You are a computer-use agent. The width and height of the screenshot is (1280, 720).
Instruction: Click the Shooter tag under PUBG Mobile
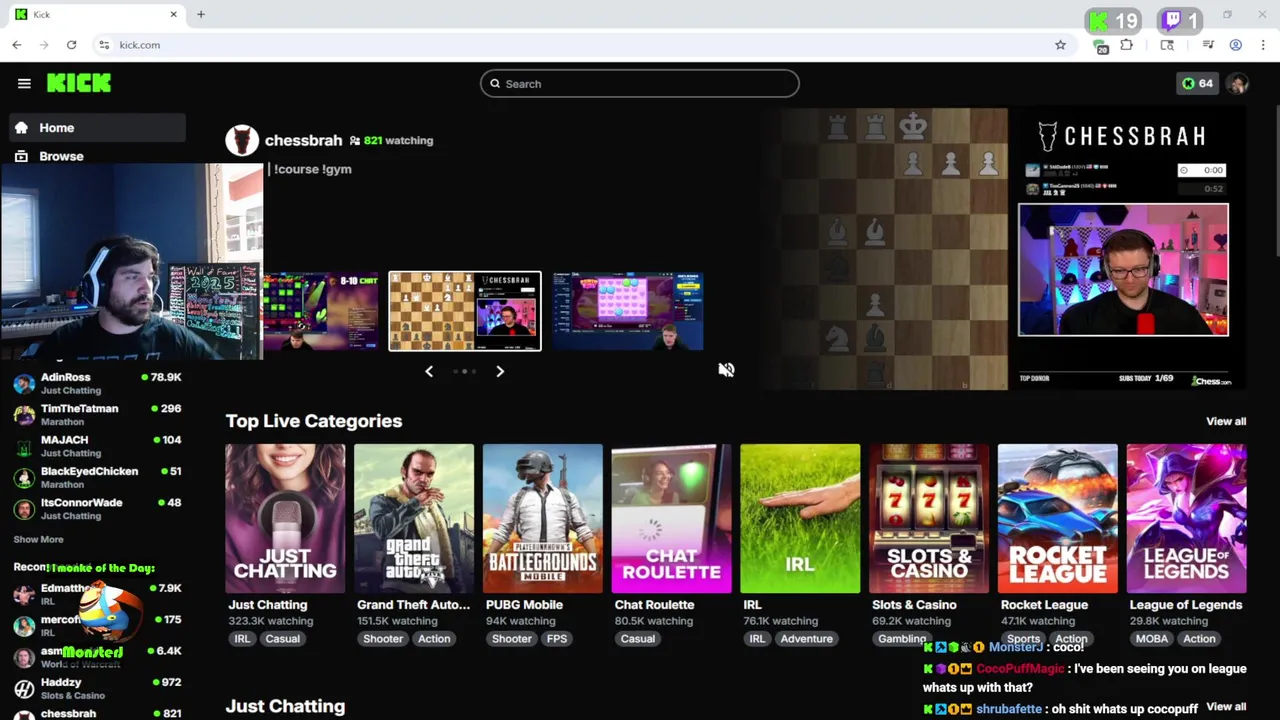[512, 639]
